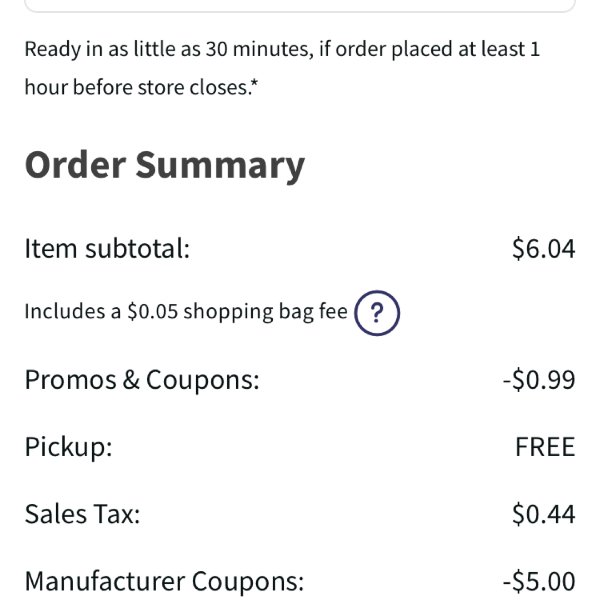Image resolution: width=600 pixels, height=600 pixels.
Task: Click the word Summary in the heading
Action: tap(220, 166)
